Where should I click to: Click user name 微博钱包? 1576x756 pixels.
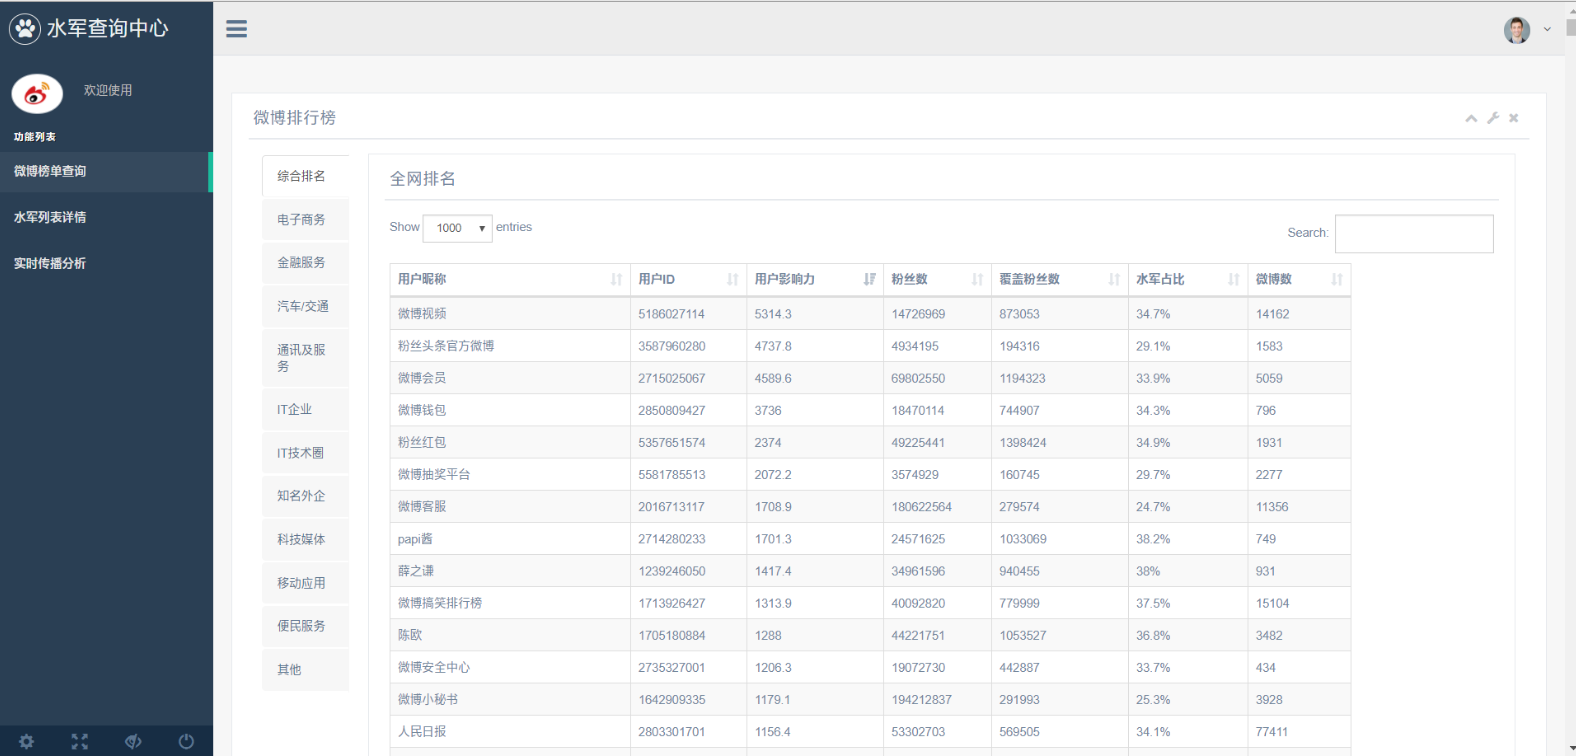coord(422,410)
